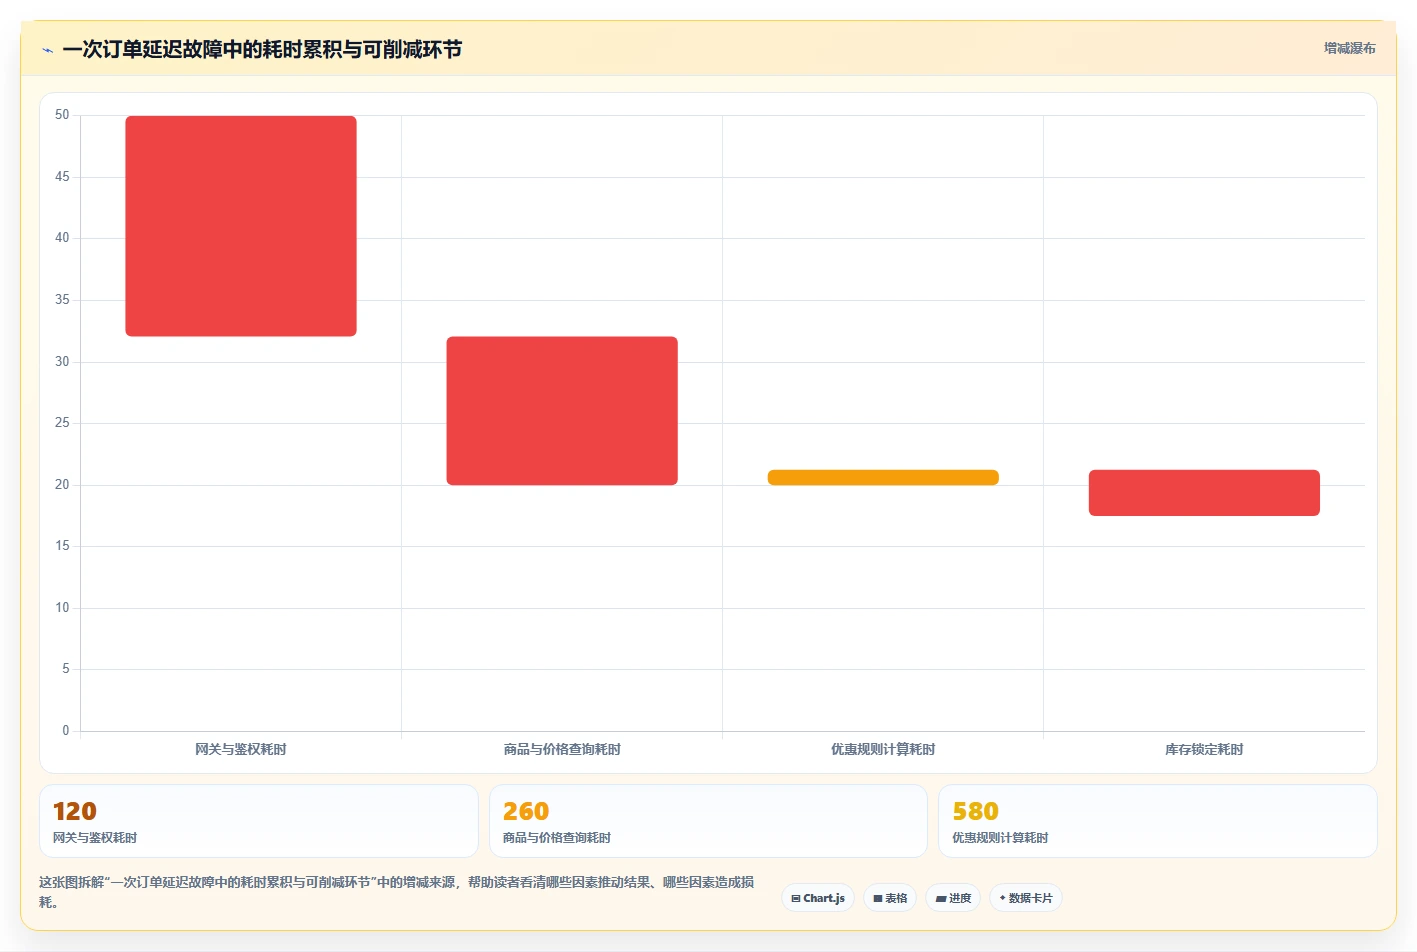Screen dimensions: 1417x952
Task: Click the 进度 tag chip
Action: click(x=953, y=898)
